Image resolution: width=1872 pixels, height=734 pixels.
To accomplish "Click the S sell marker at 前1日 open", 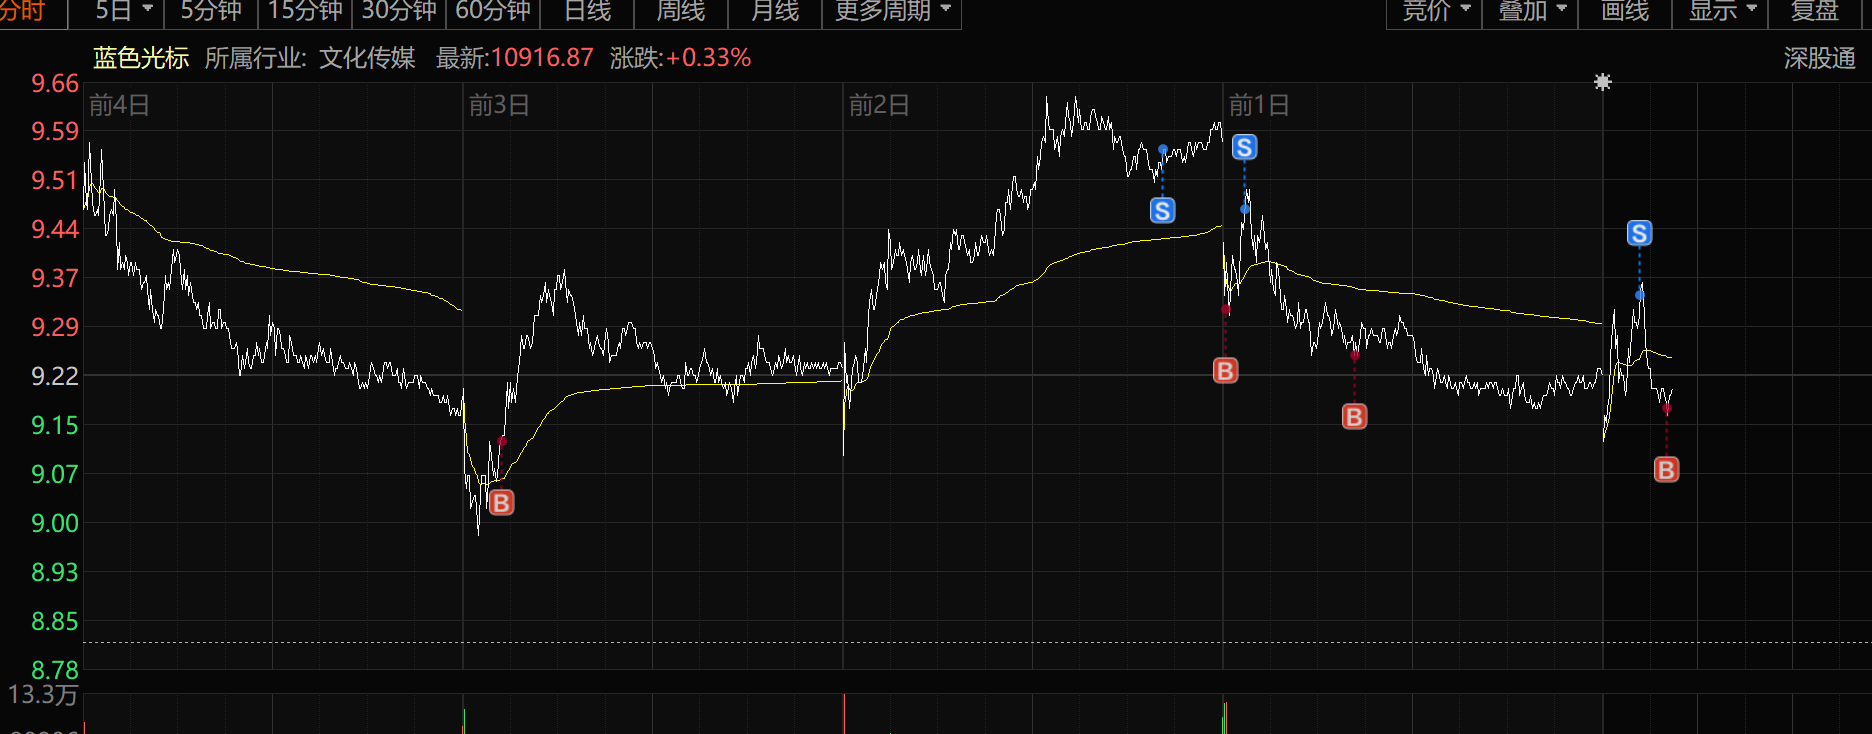I will click(x=1244, y=148).
